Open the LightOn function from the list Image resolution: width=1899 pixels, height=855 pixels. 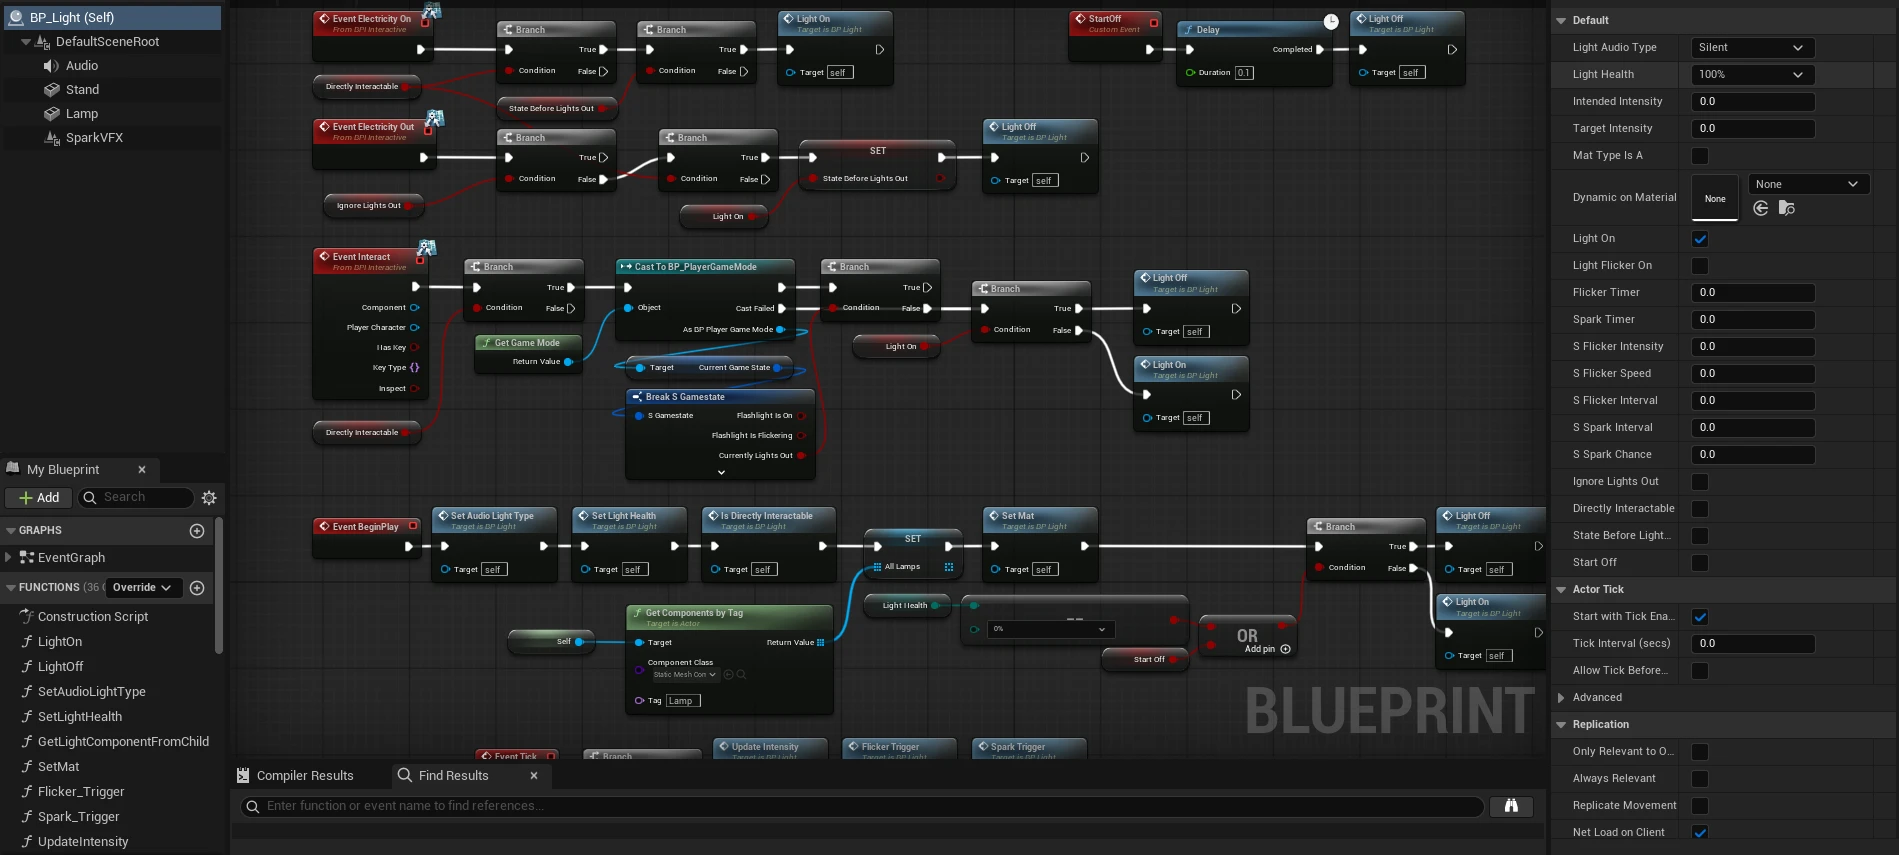click(x=60, y=642)
